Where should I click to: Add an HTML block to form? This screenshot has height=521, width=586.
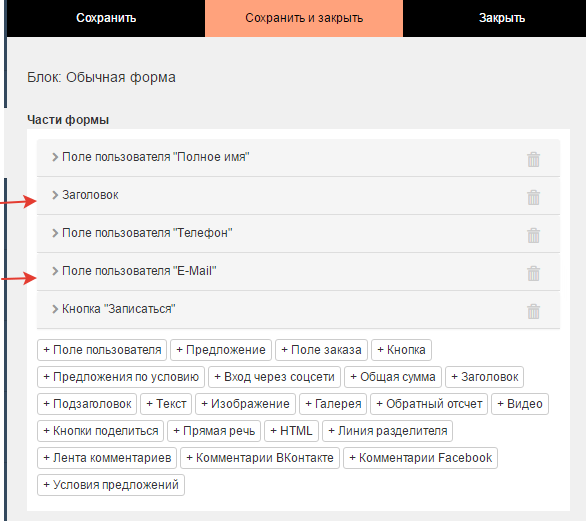[292, 431]
